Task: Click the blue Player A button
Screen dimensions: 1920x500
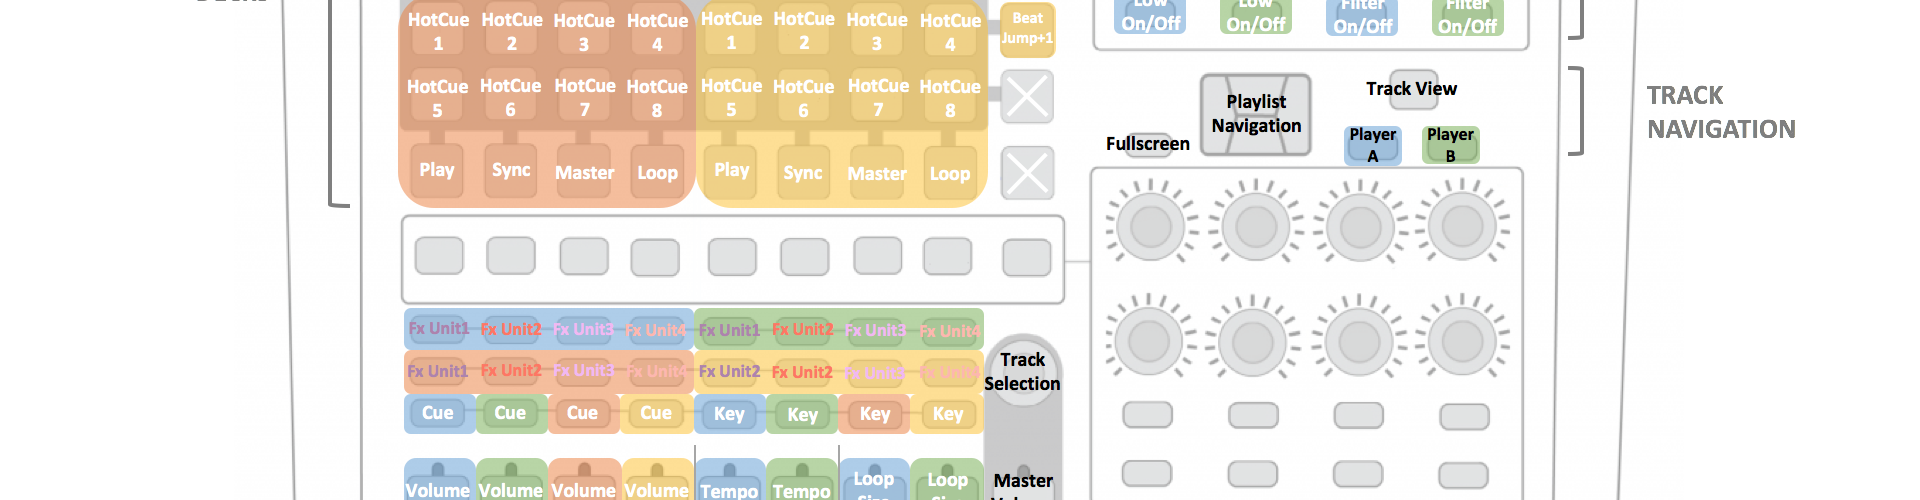Action: [x=1372, y=145]
